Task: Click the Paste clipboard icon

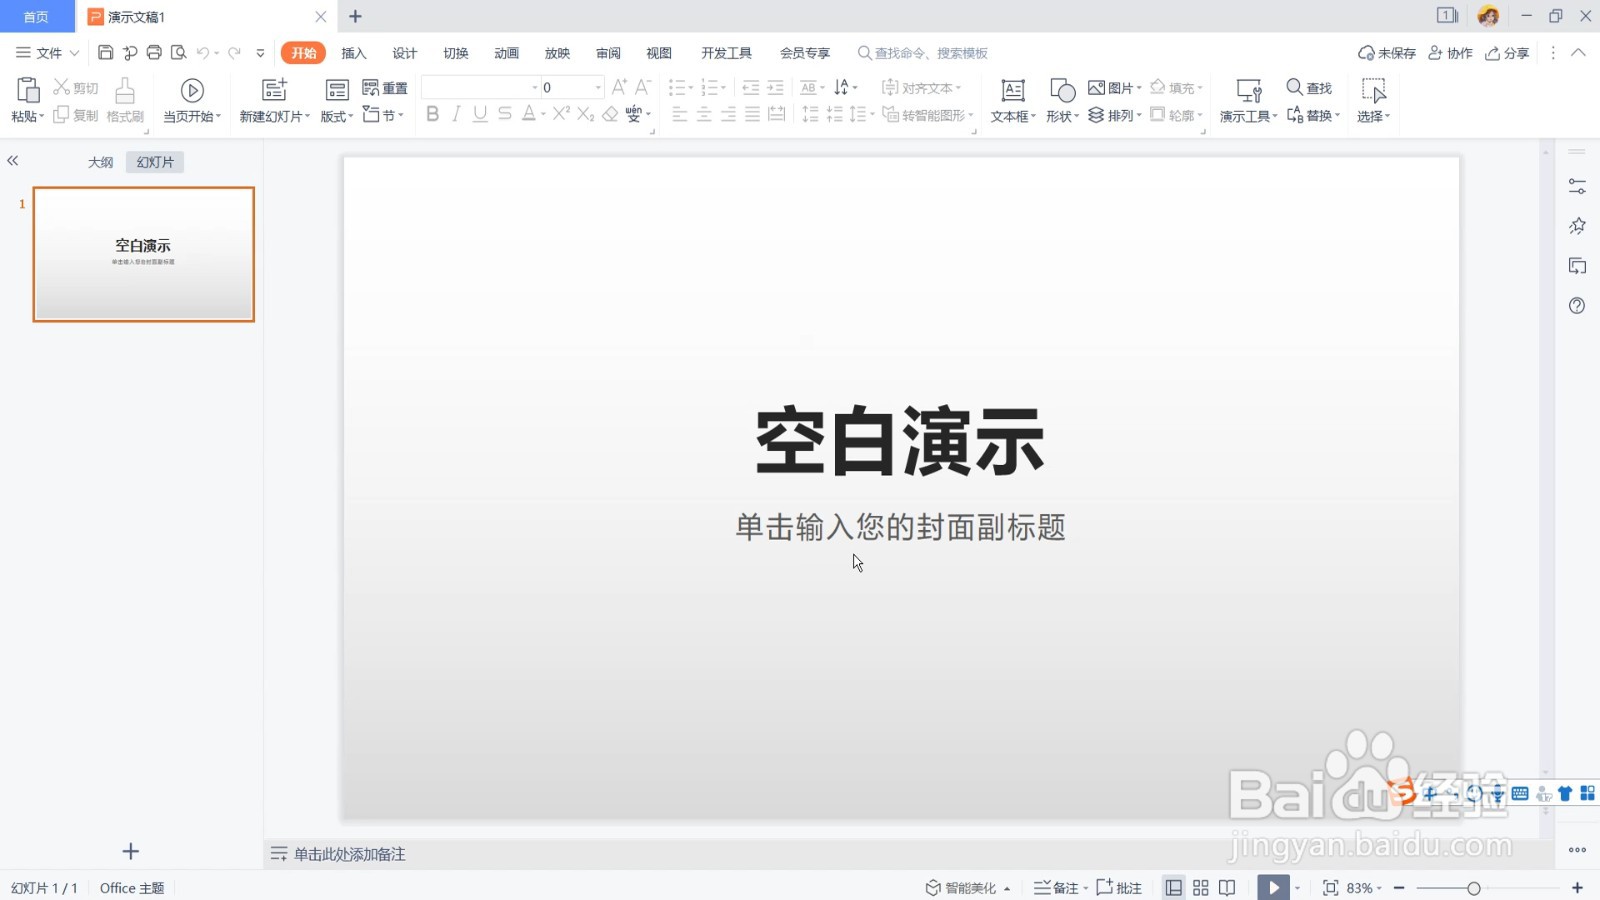Action: [28, 90]
